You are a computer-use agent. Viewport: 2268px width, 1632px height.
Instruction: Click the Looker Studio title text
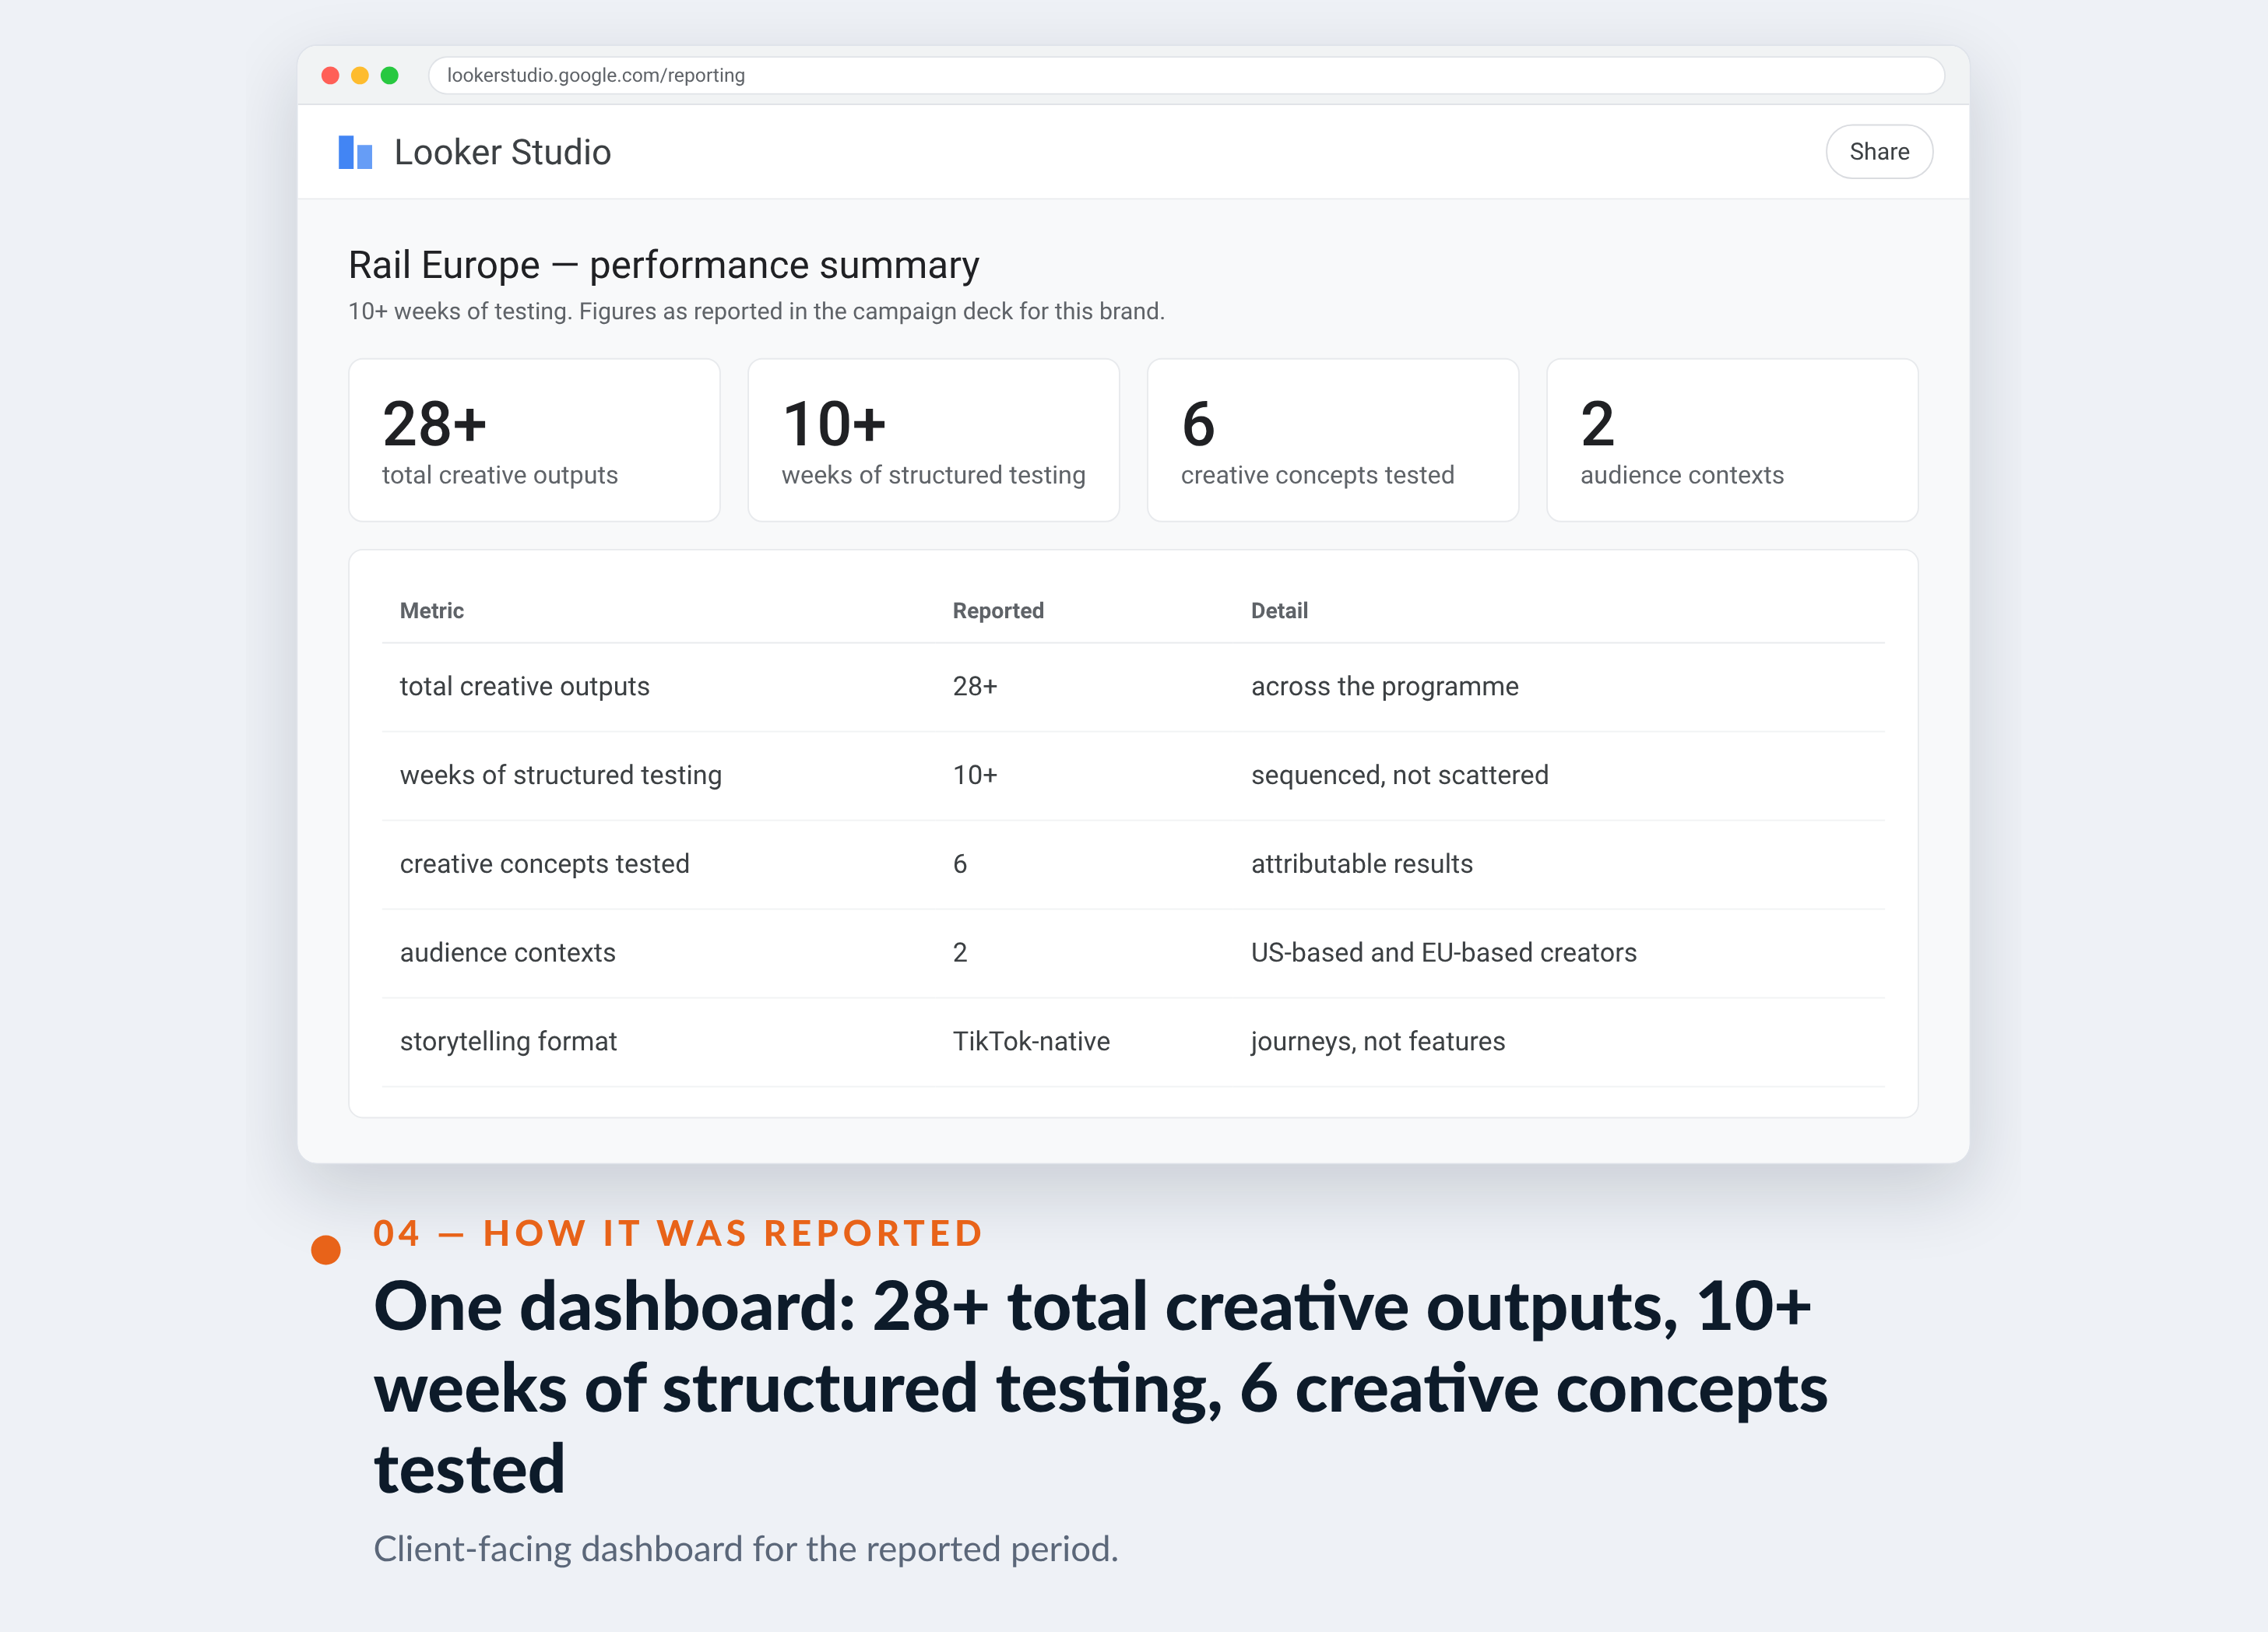pos(502,152)
